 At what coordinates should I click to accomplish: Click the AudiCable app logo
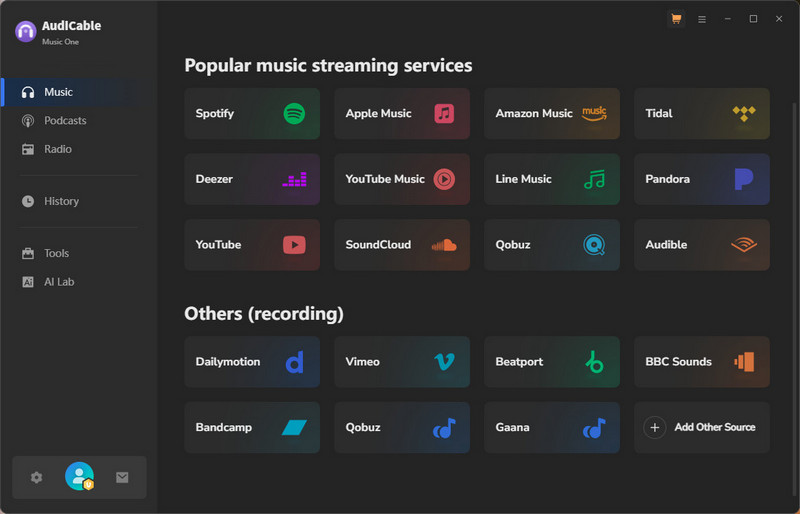pos(26,31)
